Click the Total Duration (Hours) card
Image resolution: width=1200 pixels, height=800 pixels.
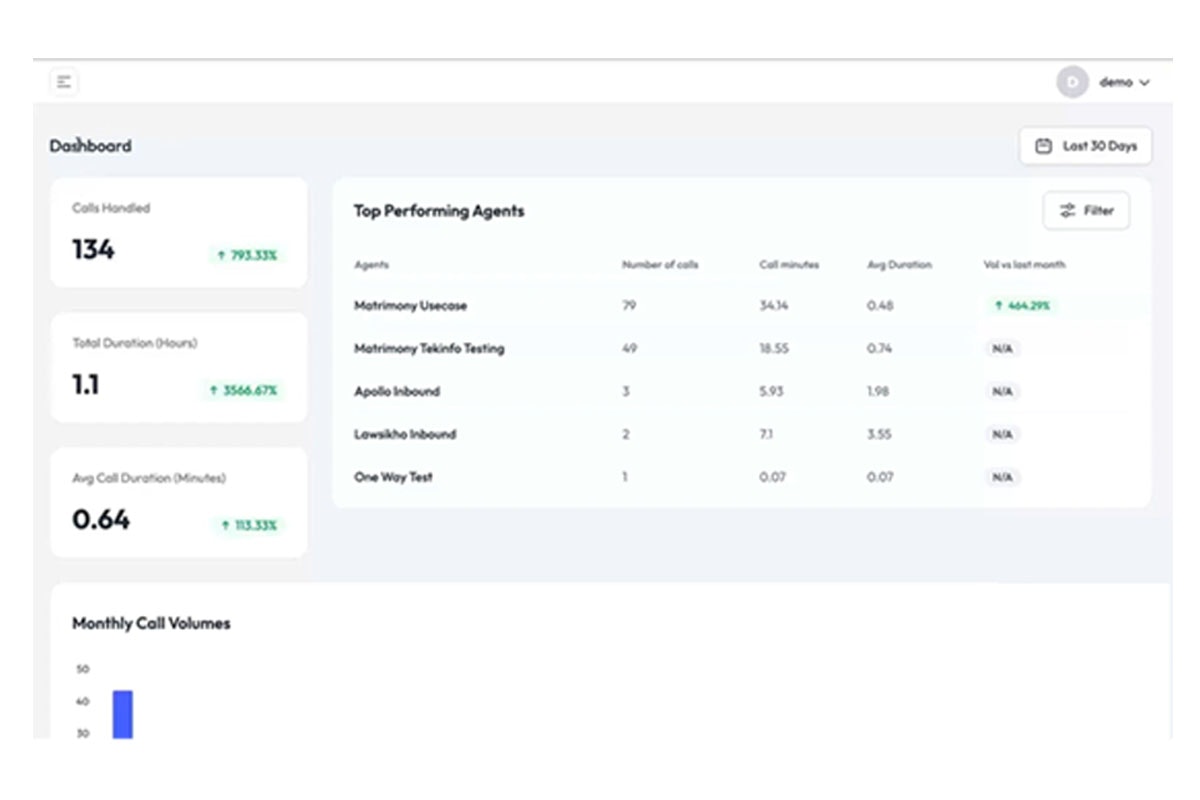pyautogui.click(x=178, y=367)
